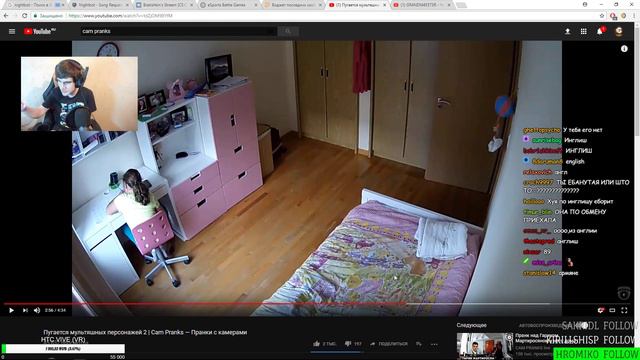Switch to the Nightbot Song Requests tab
Screen dimensions: 640x360
pyautogui.click(x=99, y=5)
